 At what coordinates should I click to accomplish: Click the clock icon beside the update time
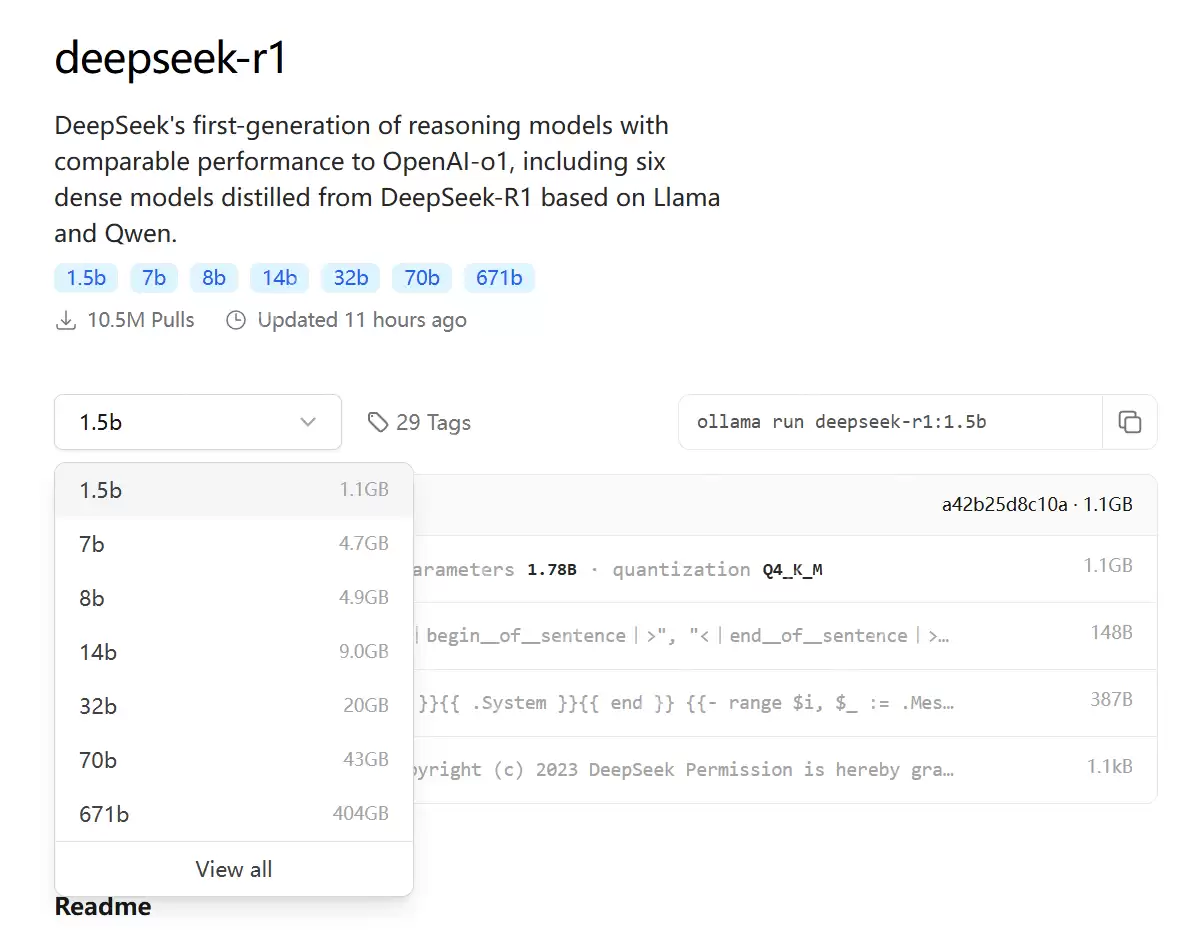coord(236,320)
